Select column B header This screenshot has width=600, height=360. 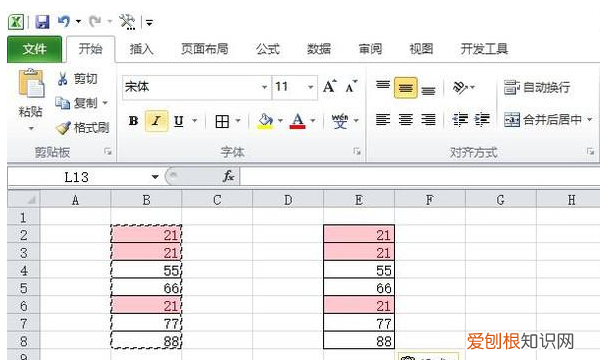[146, 200]
